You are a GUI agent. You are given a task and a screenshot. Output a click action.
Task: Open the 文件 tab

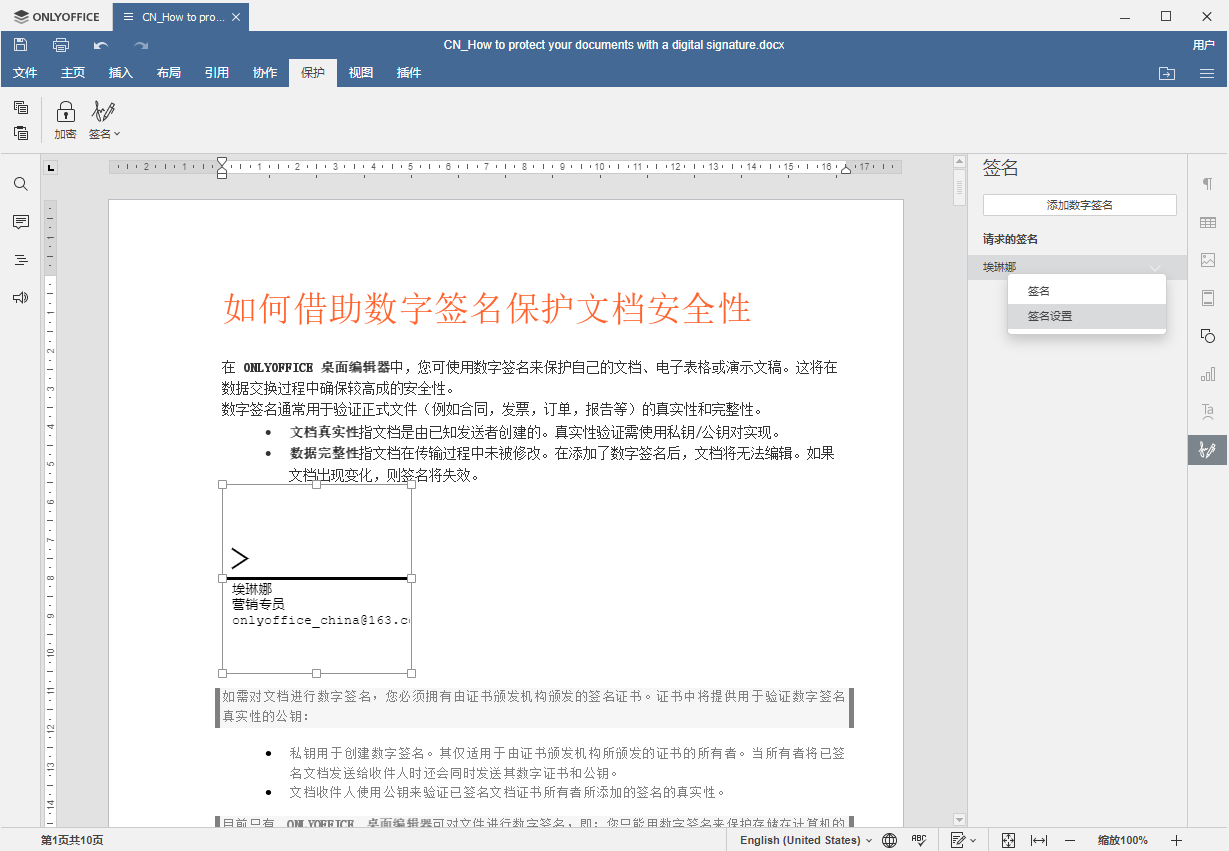(25, 73)
